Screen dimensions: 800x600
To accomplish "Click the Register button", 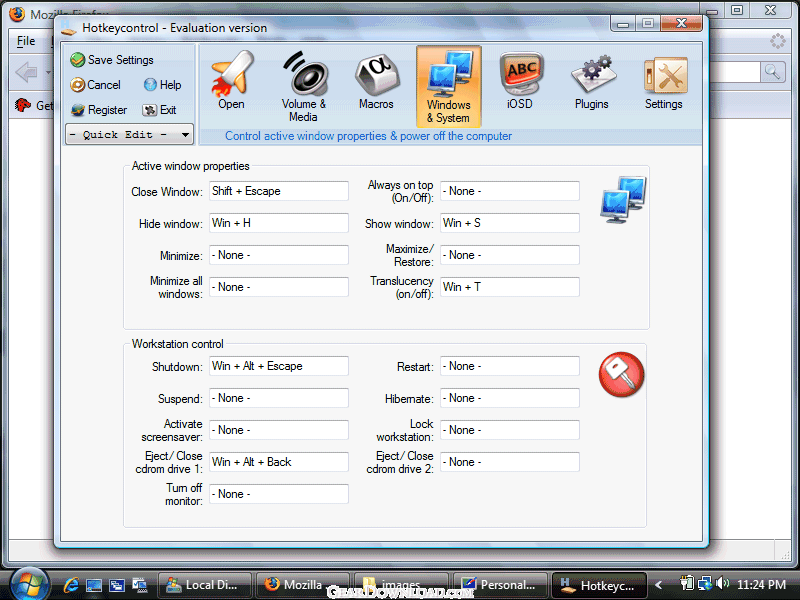I will tap(99, 110).
